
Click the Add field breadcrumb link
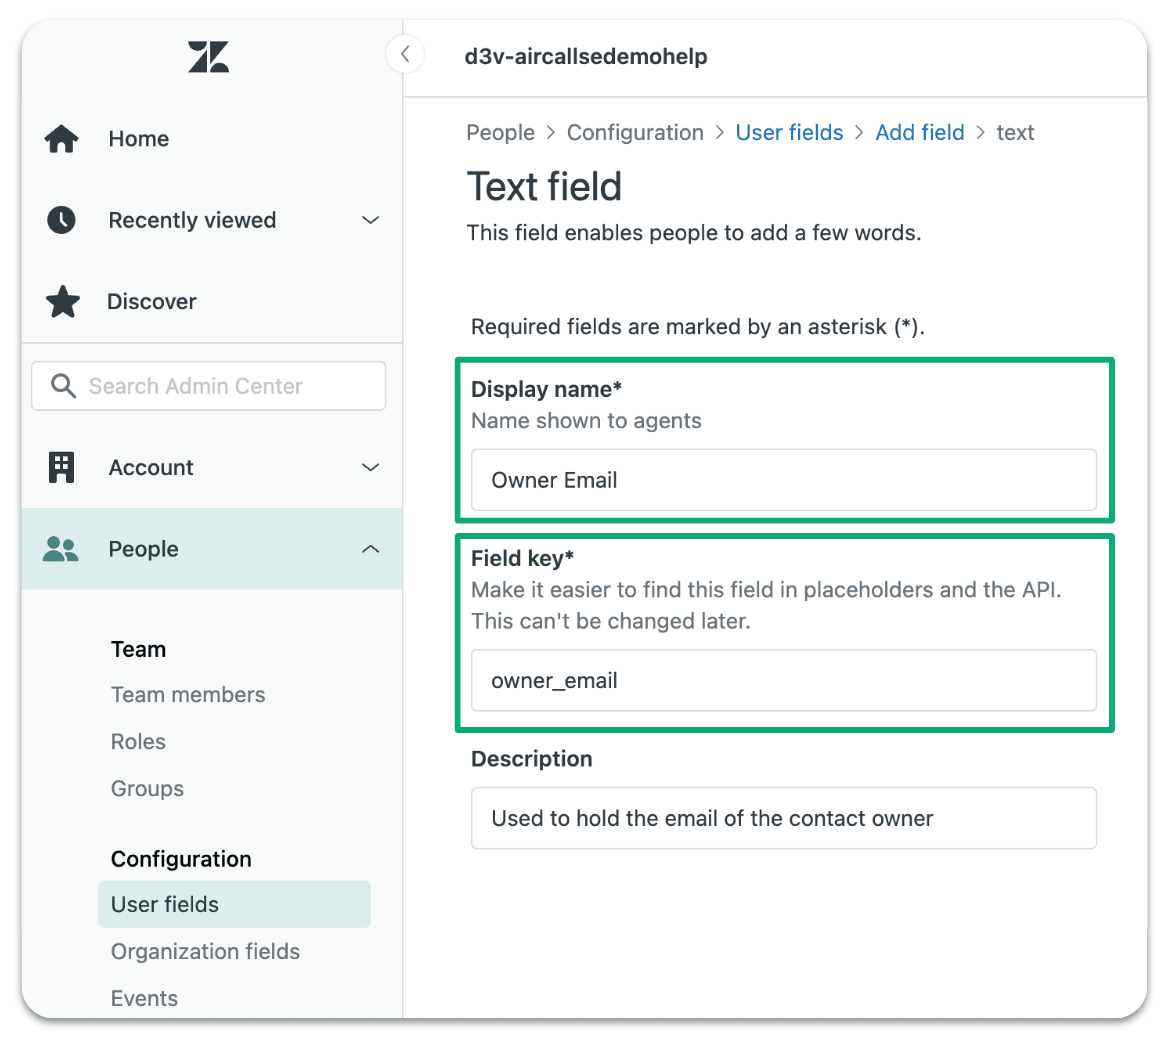[x=920, y=133]
